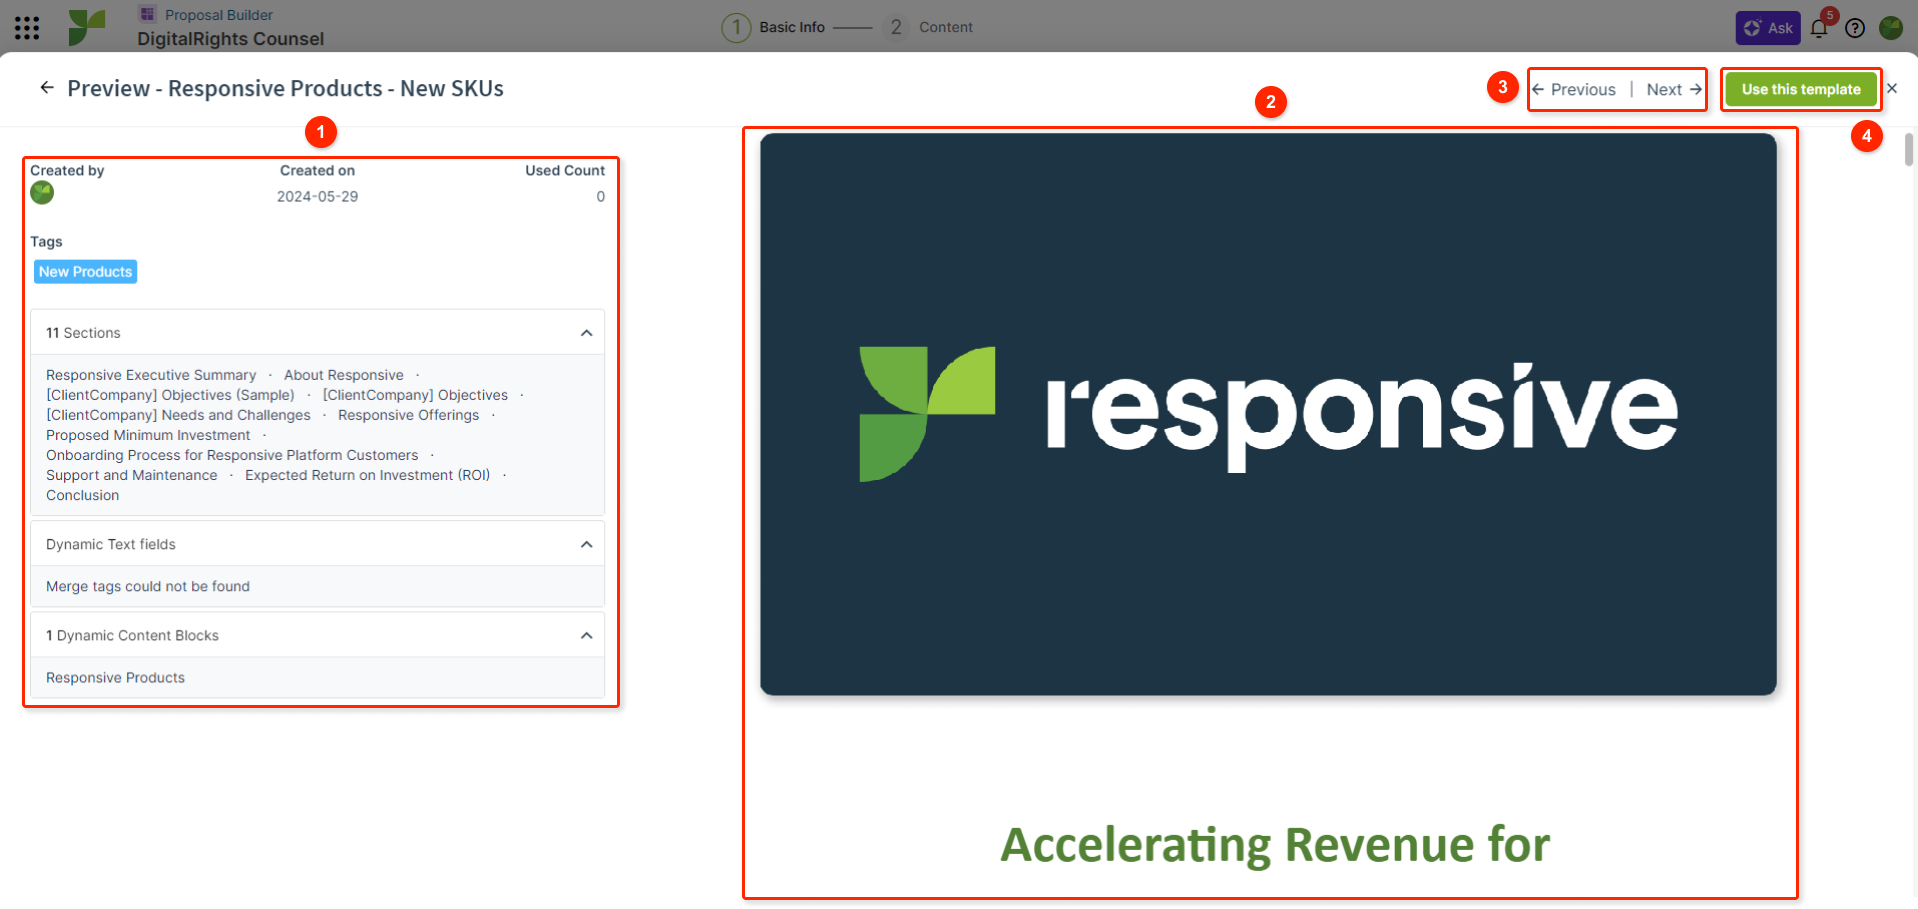
Task: Click Proposal Builder breadcrumb label
Action: point(219,15)
